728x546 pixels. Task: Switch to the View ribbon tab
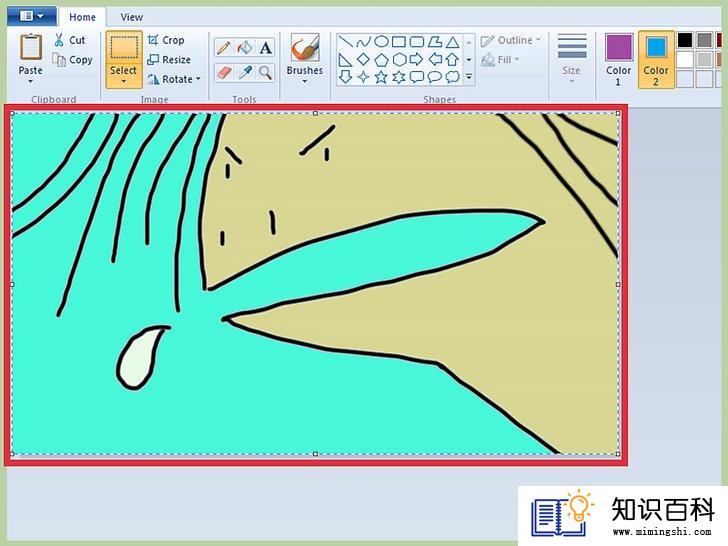[x=131, y=17]
